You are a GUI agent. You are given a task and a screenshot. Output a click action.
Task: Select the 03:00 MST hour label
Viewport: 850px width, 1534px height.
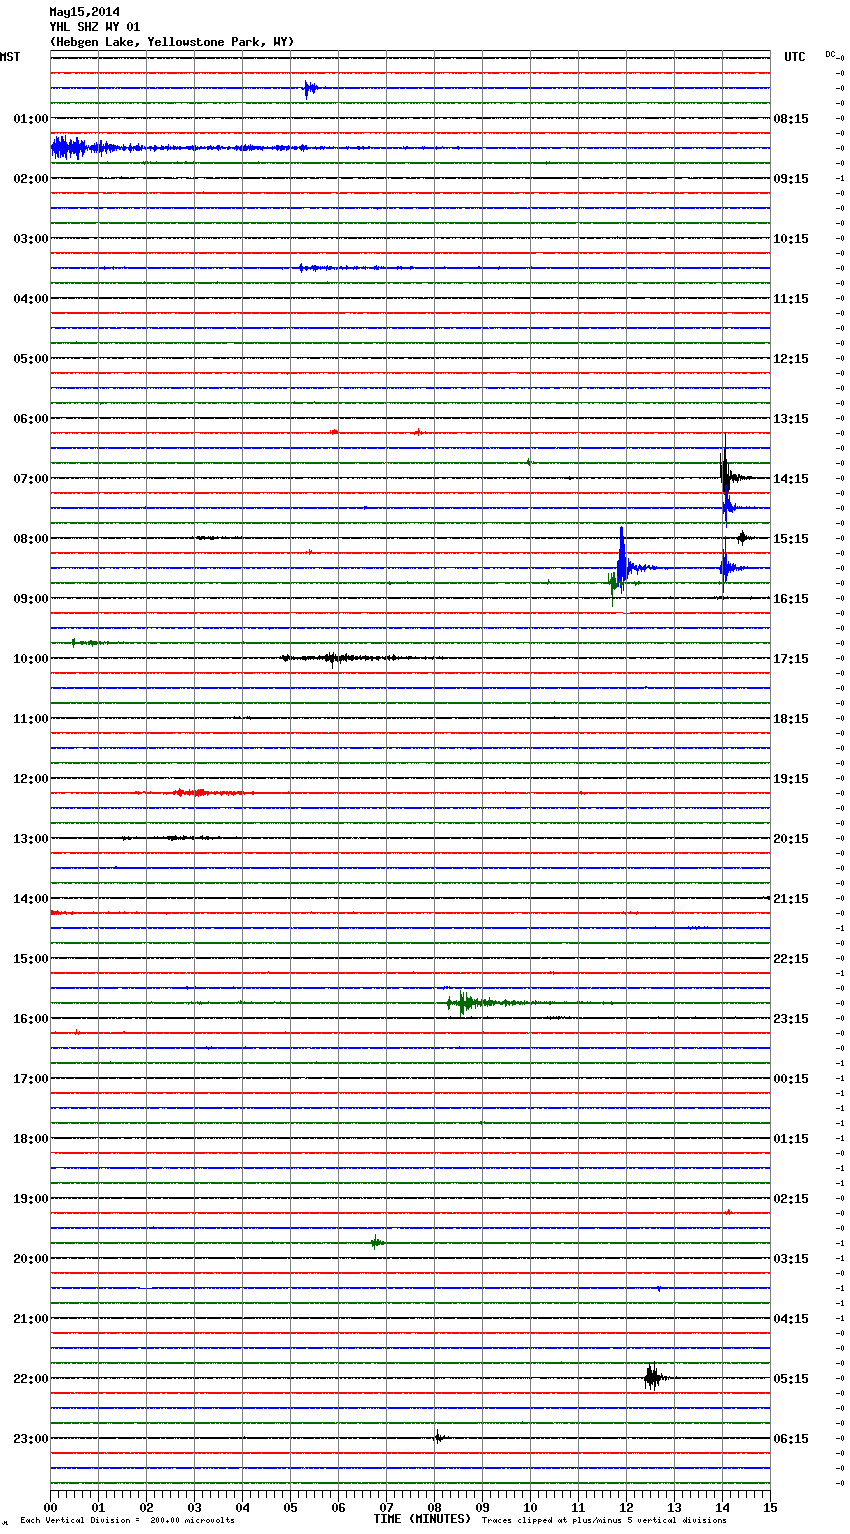coord(31,239)
